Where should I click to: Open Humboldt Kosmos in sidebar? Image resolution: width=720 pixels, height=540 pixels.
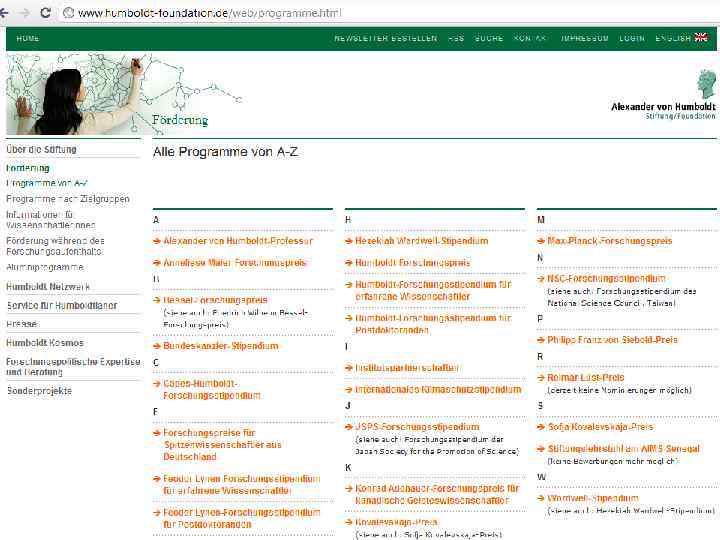click(x=45, y=343)
